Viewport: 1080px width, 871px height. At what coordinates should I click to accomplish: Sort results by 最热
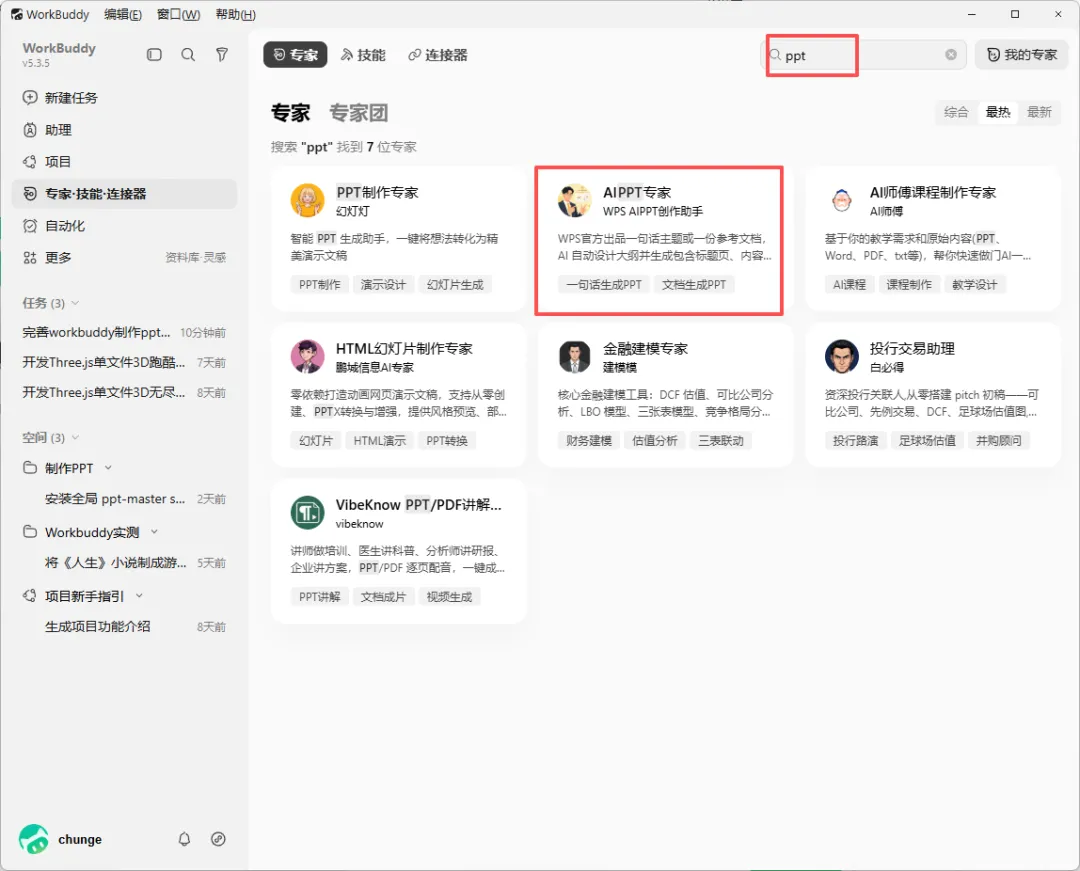tap(997, 112)
